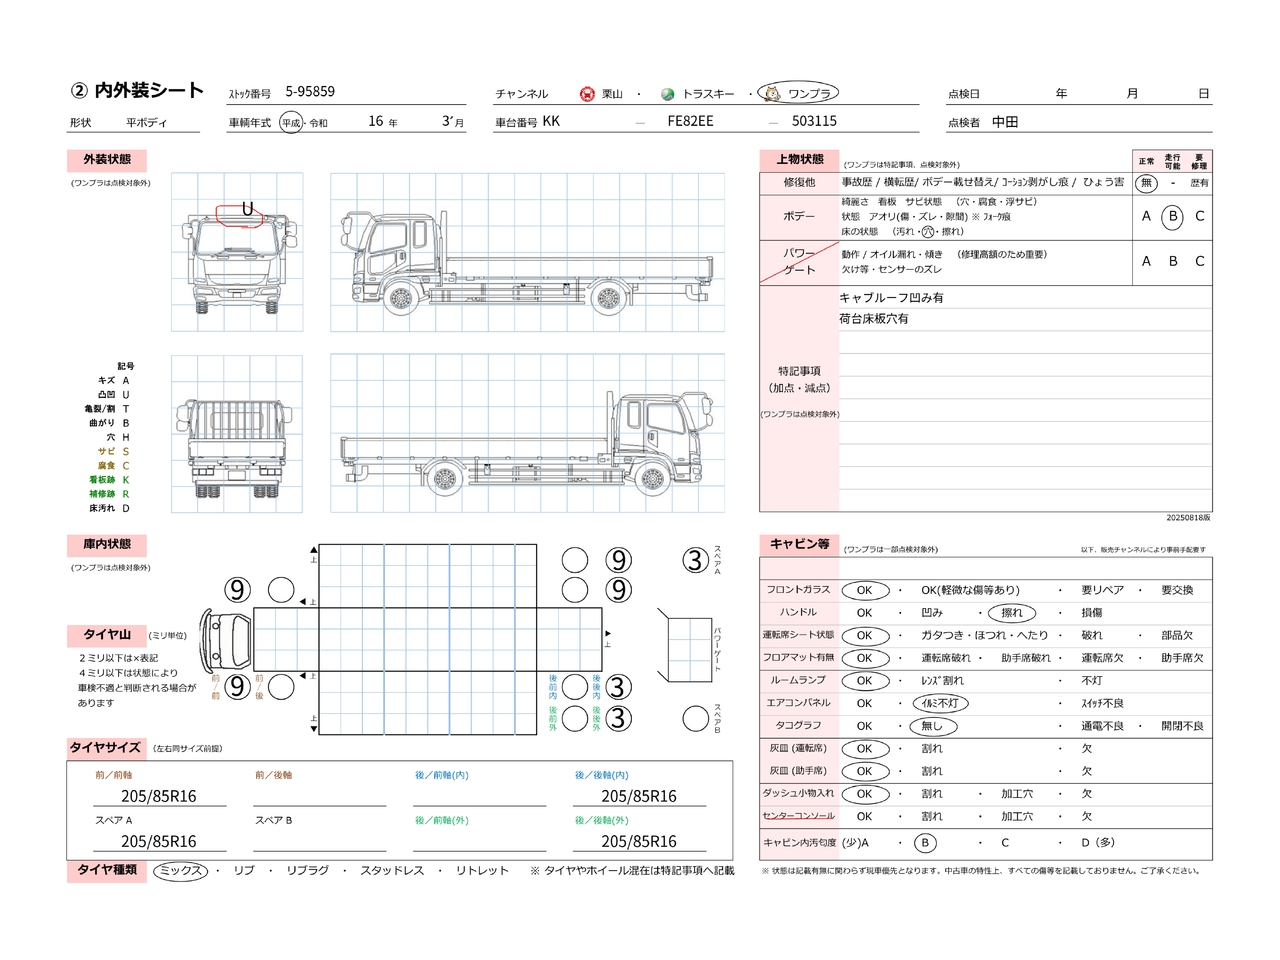
Task: Click the front-view truck diagram with U mark
Action: point(237,252)
